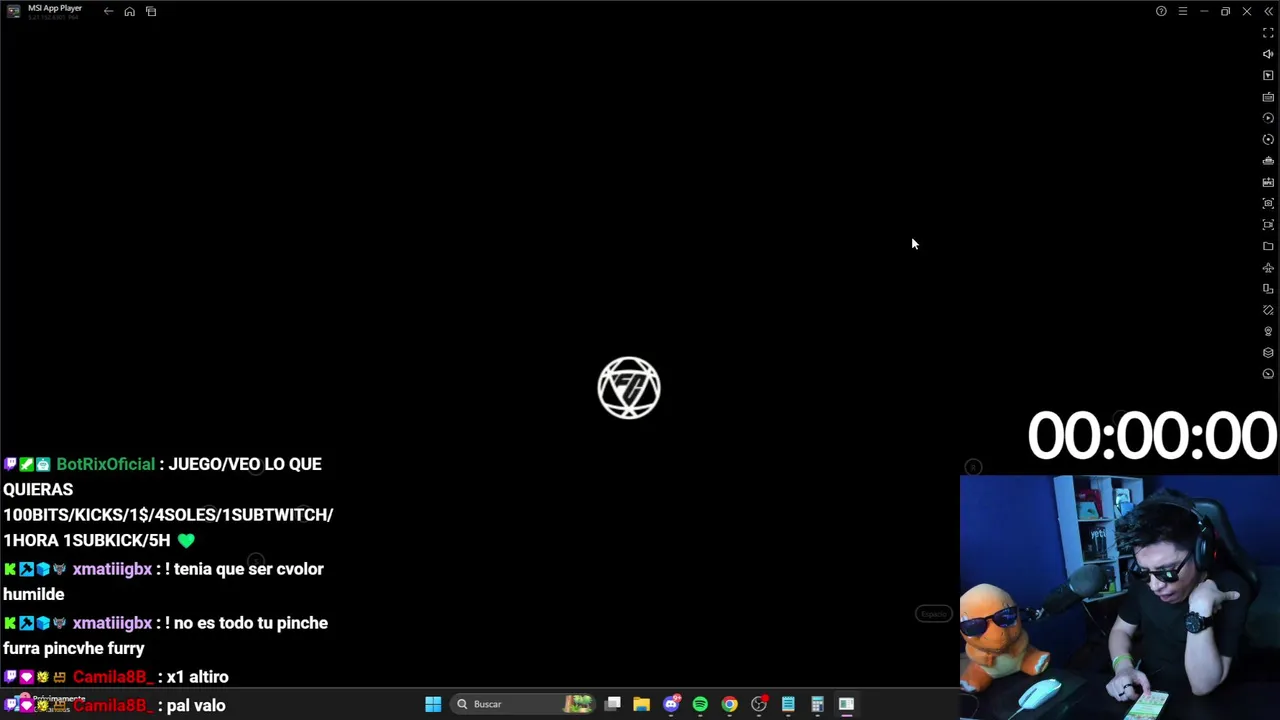Click the location pin icon in sidebar
The height and width of the screenshot is (720, 1280).
[1268, 331]
